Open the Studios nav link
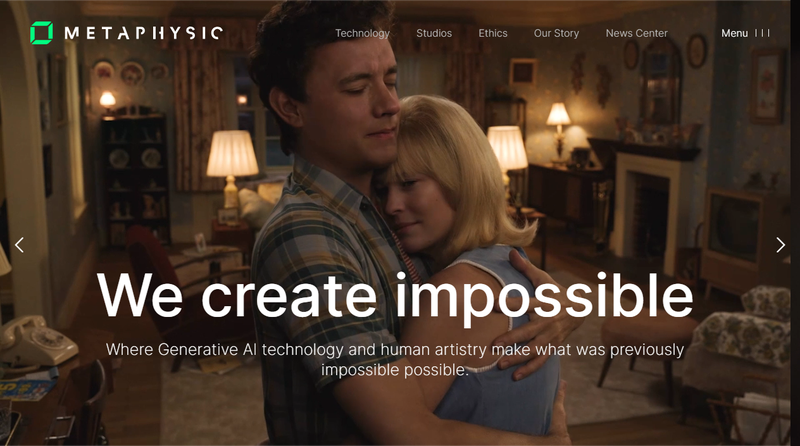The height and width of the screenshot is (446, 800). (434, 33)
